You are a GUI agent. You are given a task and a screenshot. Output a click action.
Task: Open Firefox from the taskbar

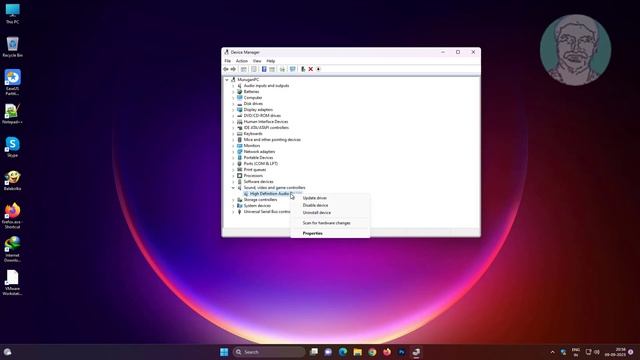(x=387, y=352)
